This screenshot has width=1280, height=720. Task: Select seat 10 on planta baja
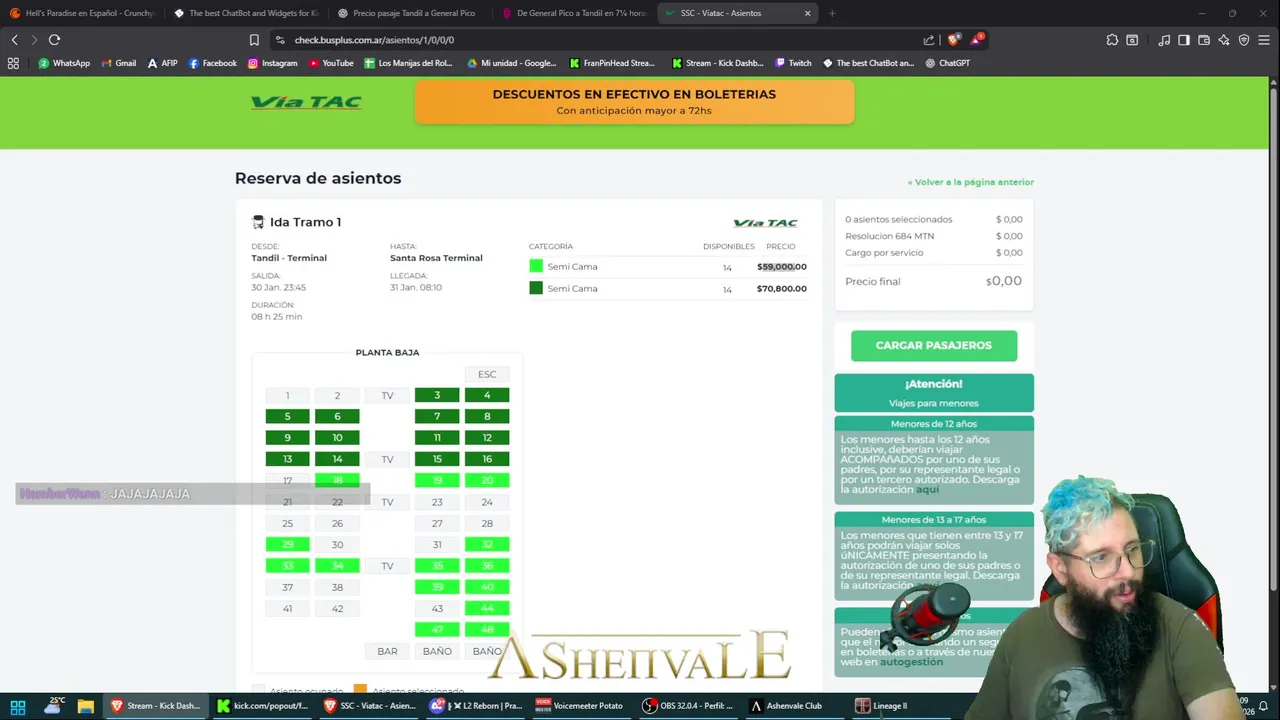click(337, 438)
